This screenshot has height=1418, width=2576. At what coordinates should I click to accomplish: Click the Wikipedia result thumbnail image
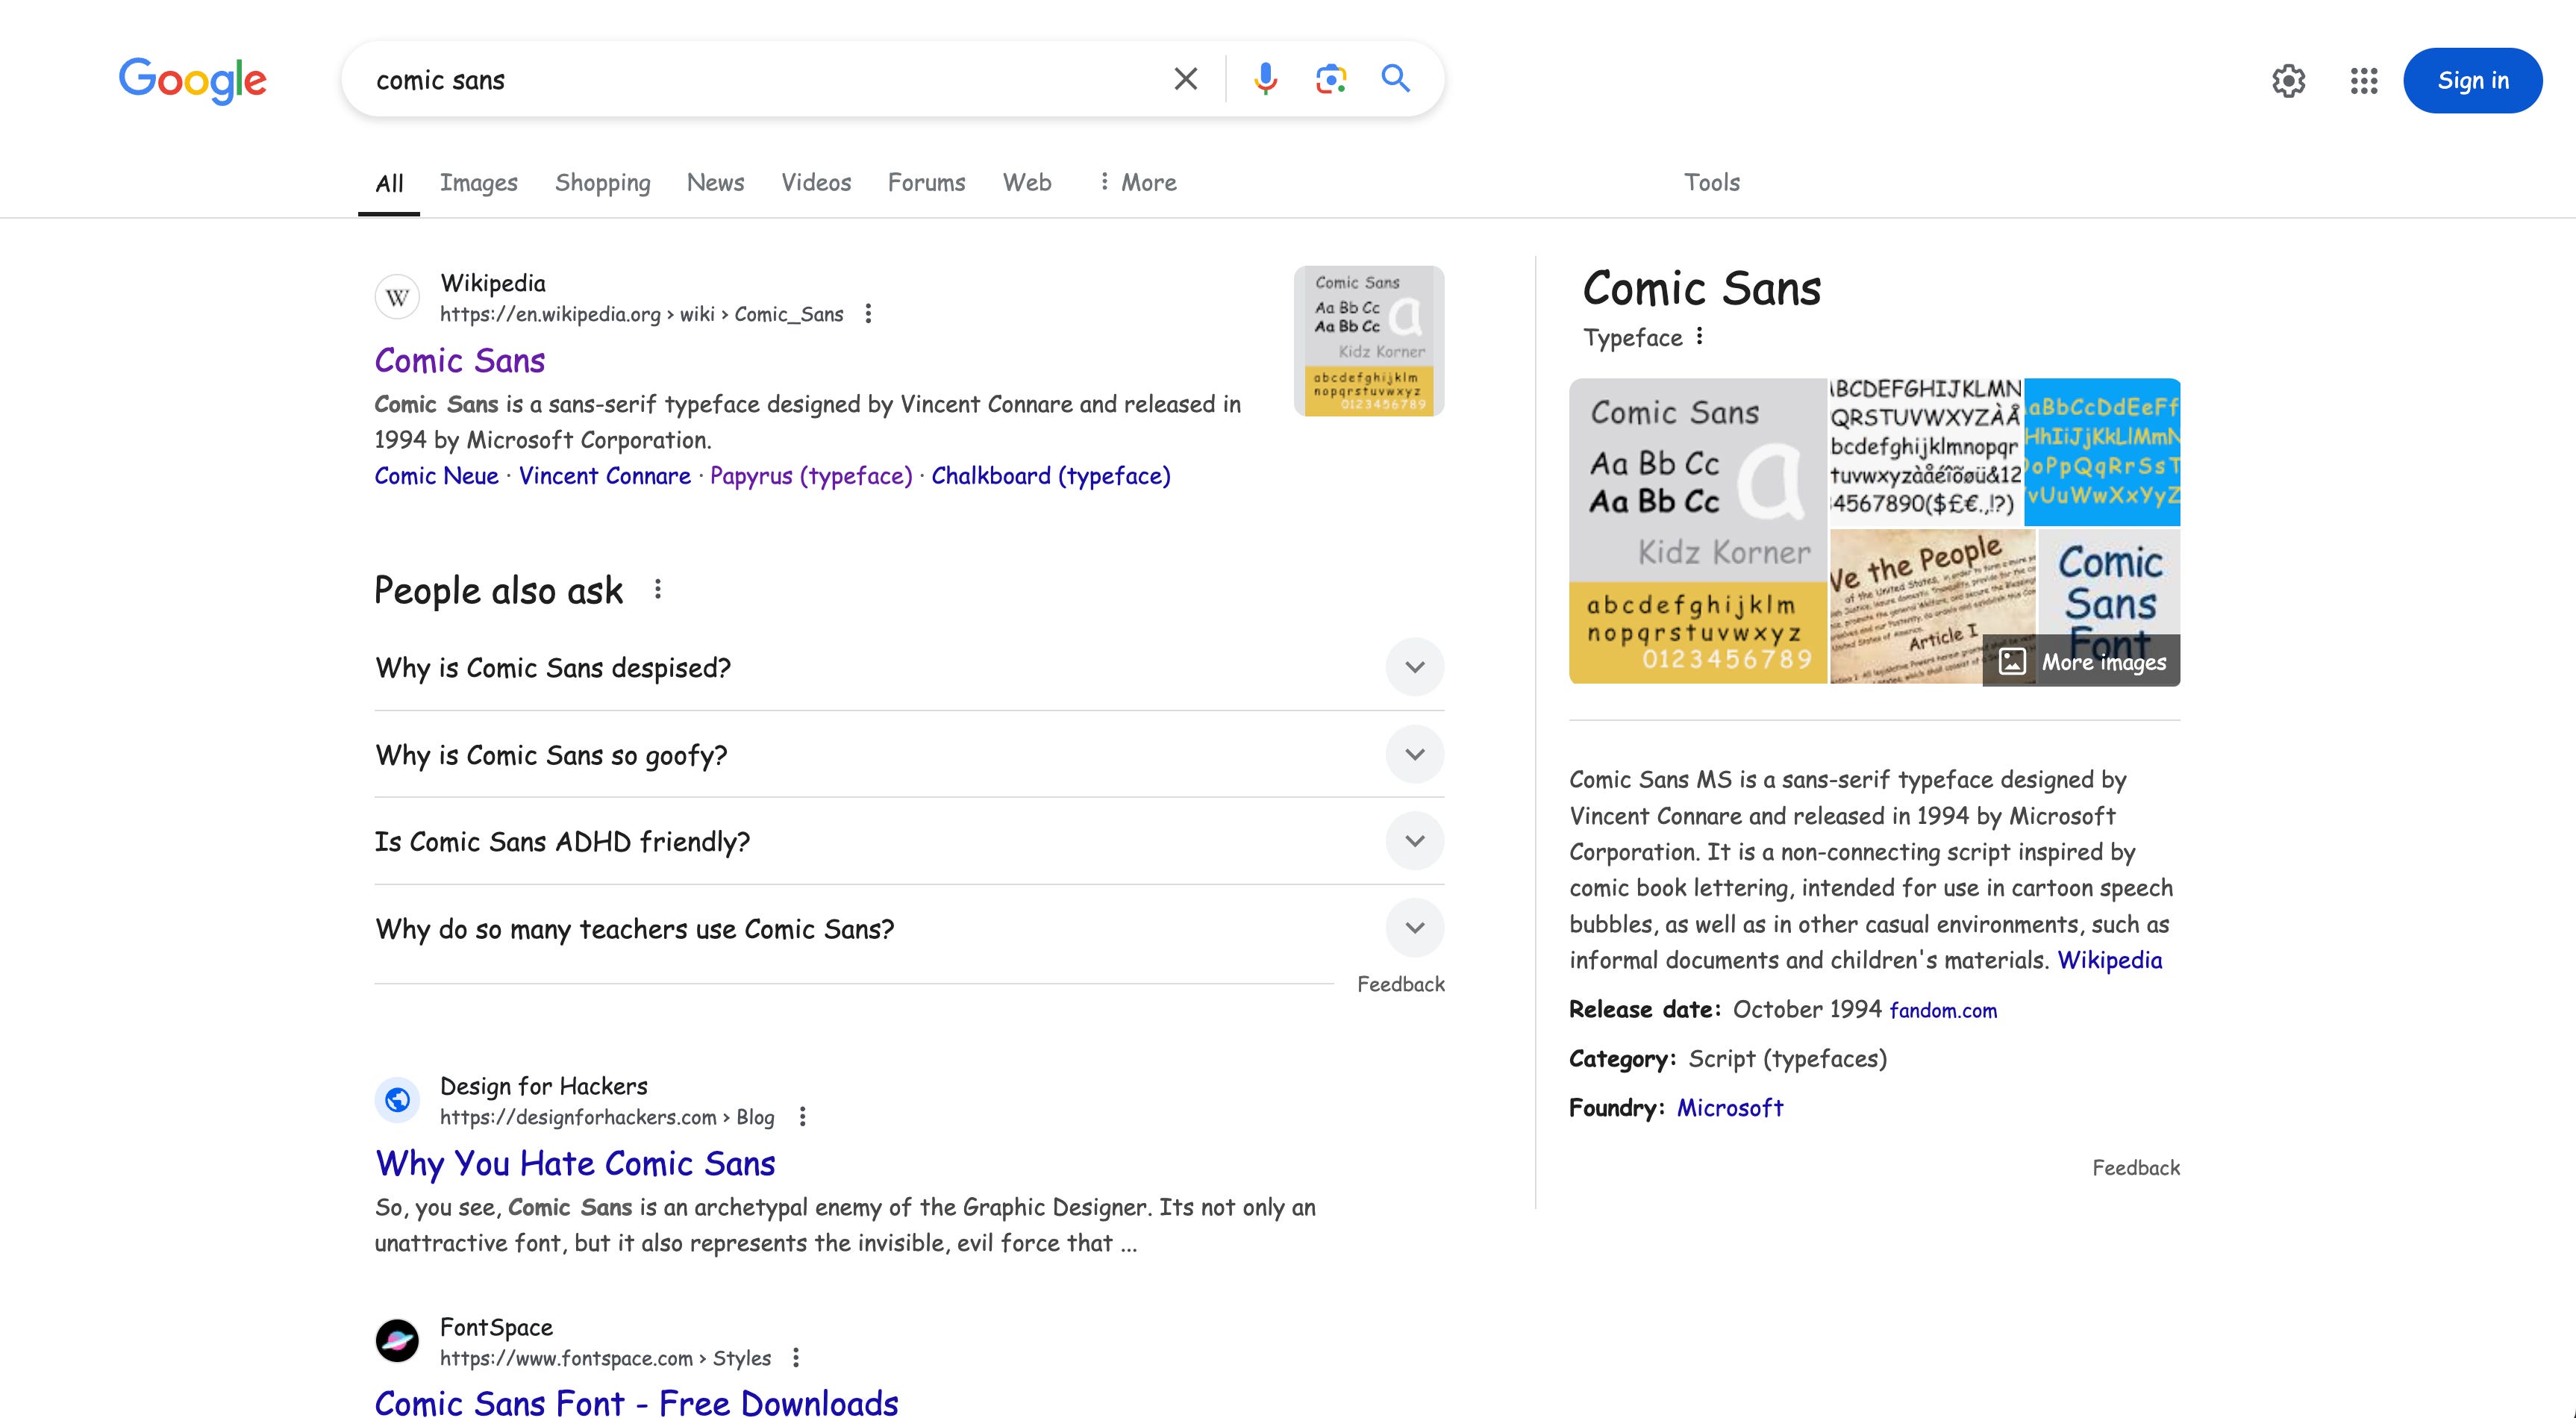[x=1368, y=341]
